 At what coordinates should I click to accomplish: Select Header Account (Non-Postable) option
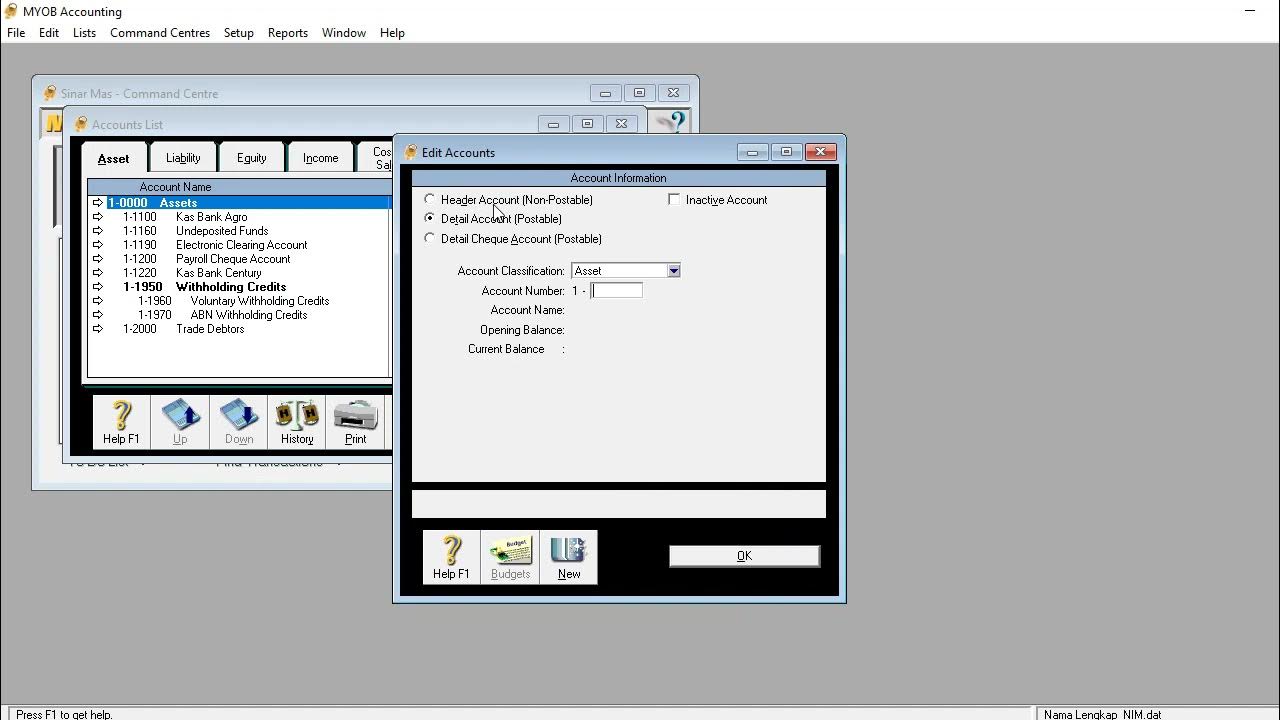point(430,199)
